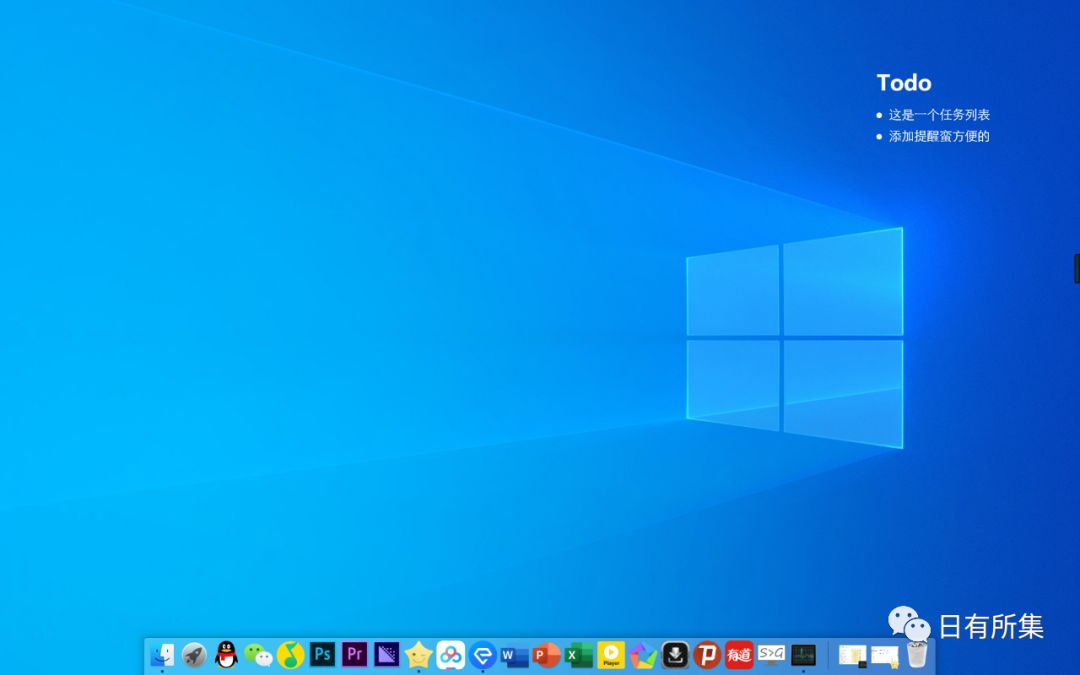This screenshot has width=1080, height=675.
Task: Select the smiling star app icon
Action: pos(417,655)
